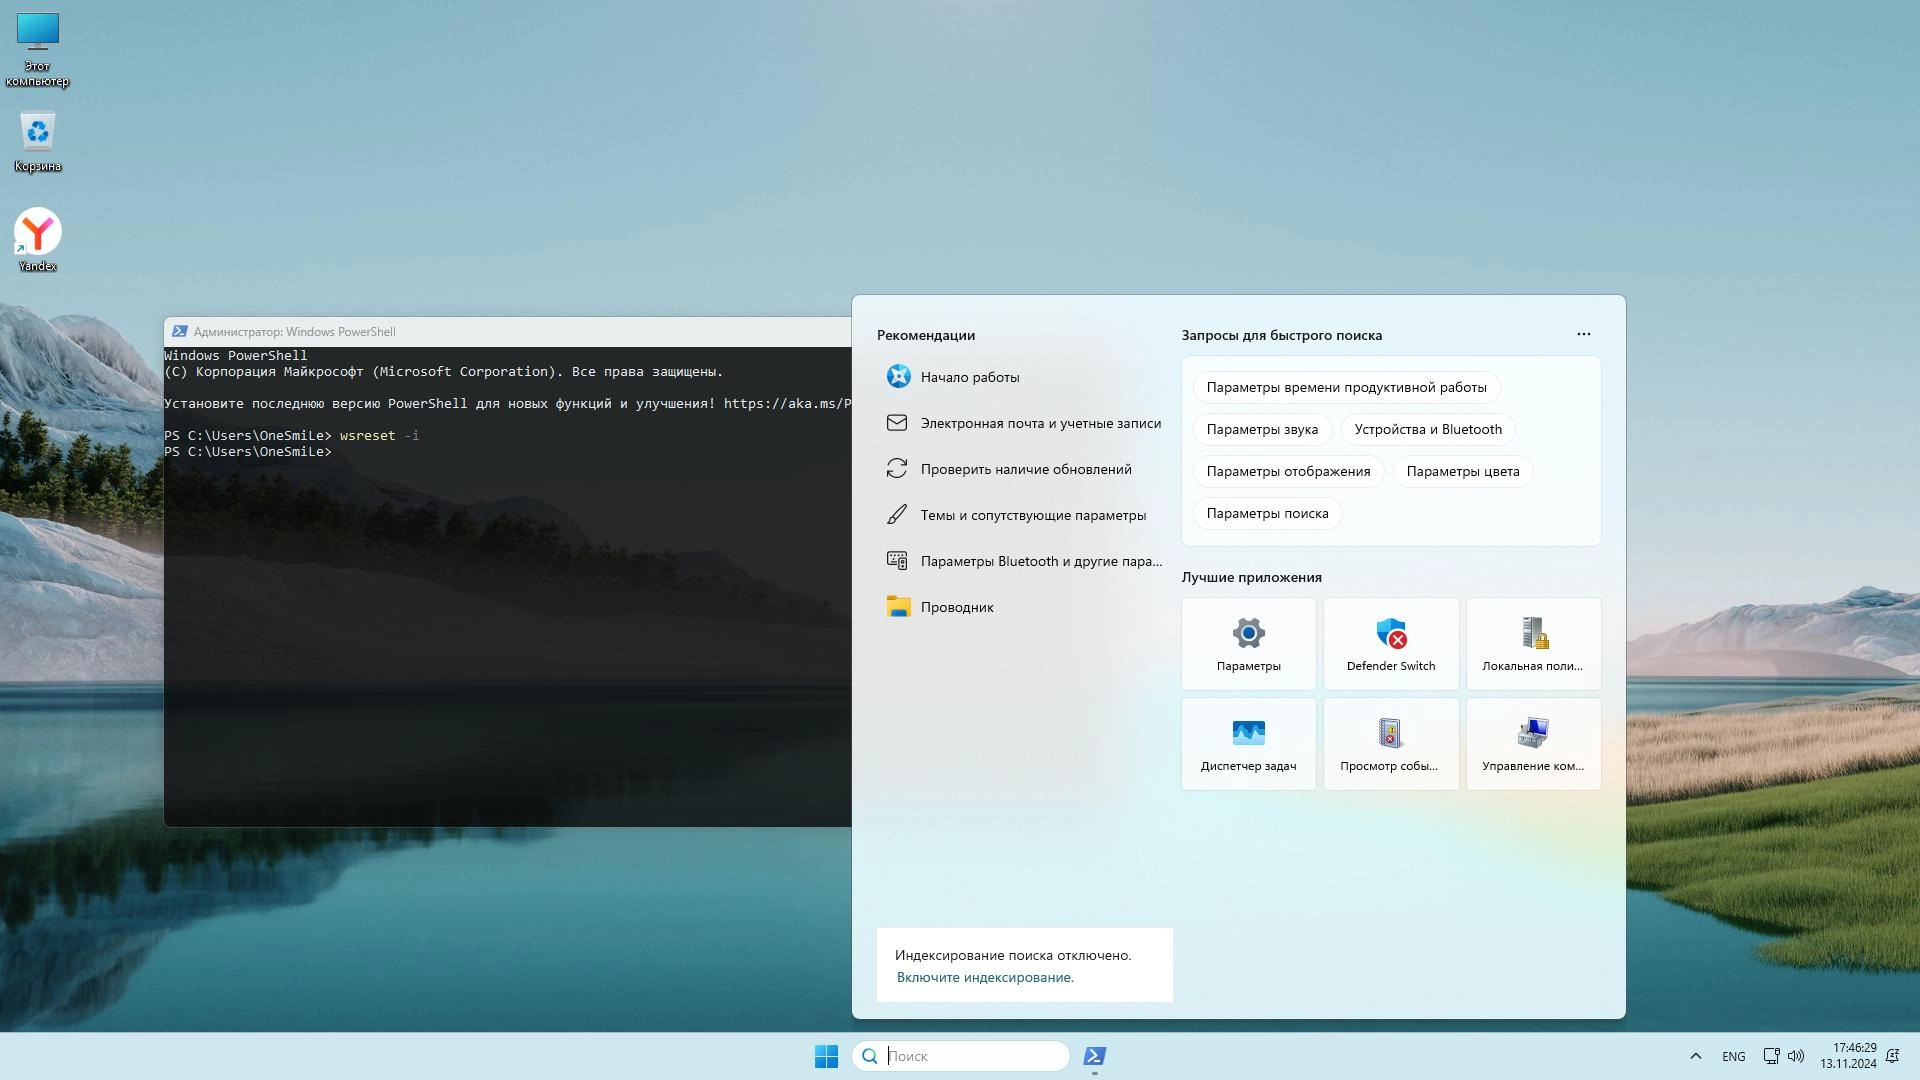Click the Включите индексирование link
Image resolution: width=1920 pixels, height=1080 pixels.
click(x=984, y=977)
